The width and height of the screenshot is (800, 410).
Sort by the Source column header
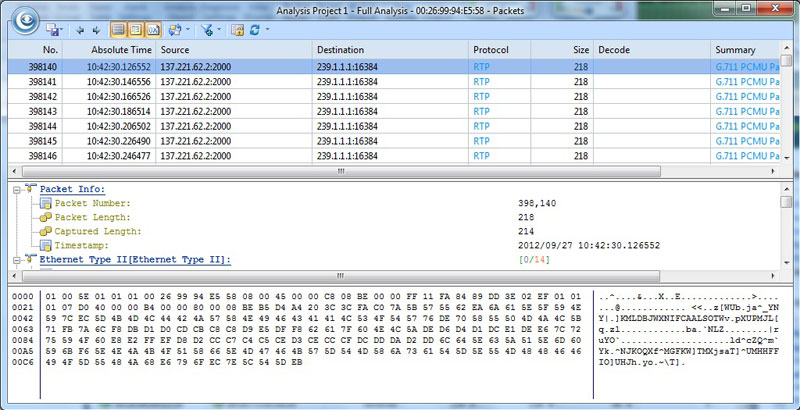coord(234,50)
